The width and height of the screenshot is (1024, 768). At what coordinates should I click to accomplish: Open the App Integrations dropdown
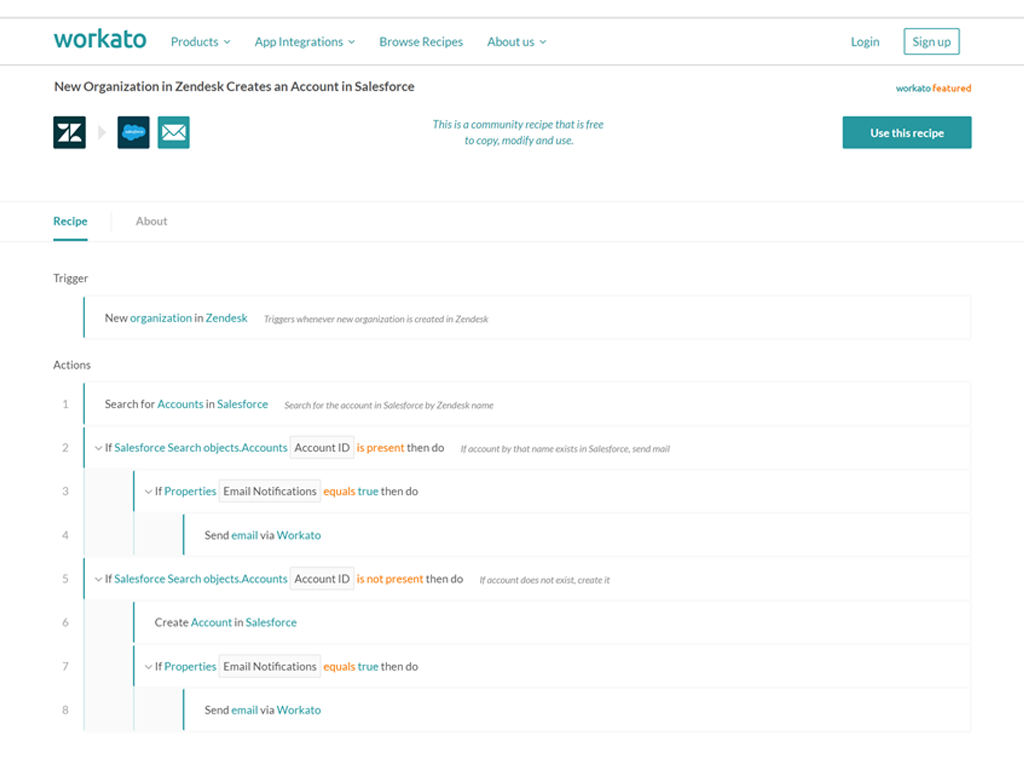pos(304,42)
